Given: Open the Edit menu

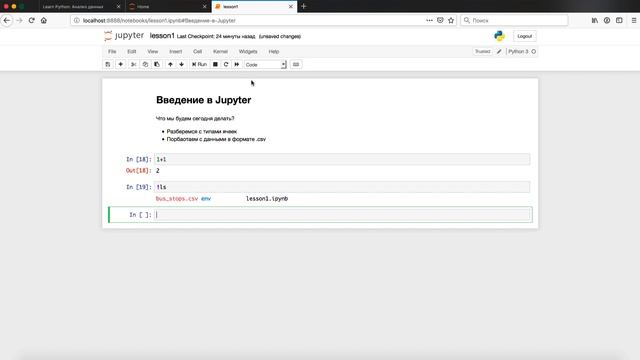Looking at the screenshot, I should click(131, 51).
